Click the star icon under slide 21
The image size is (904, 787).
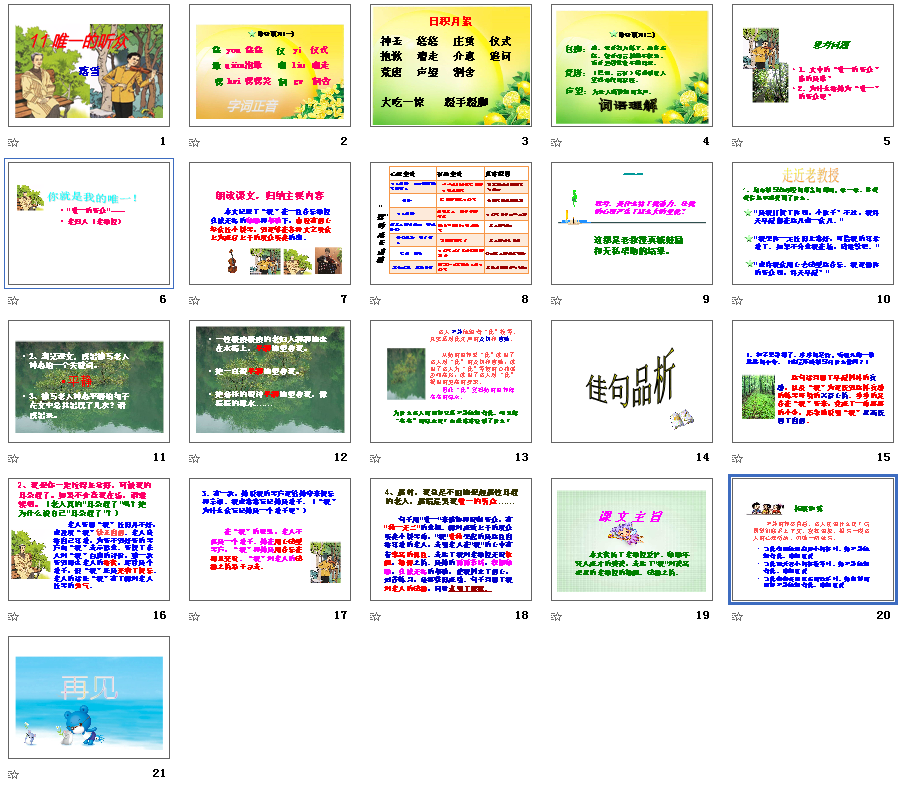click(13, 773)
